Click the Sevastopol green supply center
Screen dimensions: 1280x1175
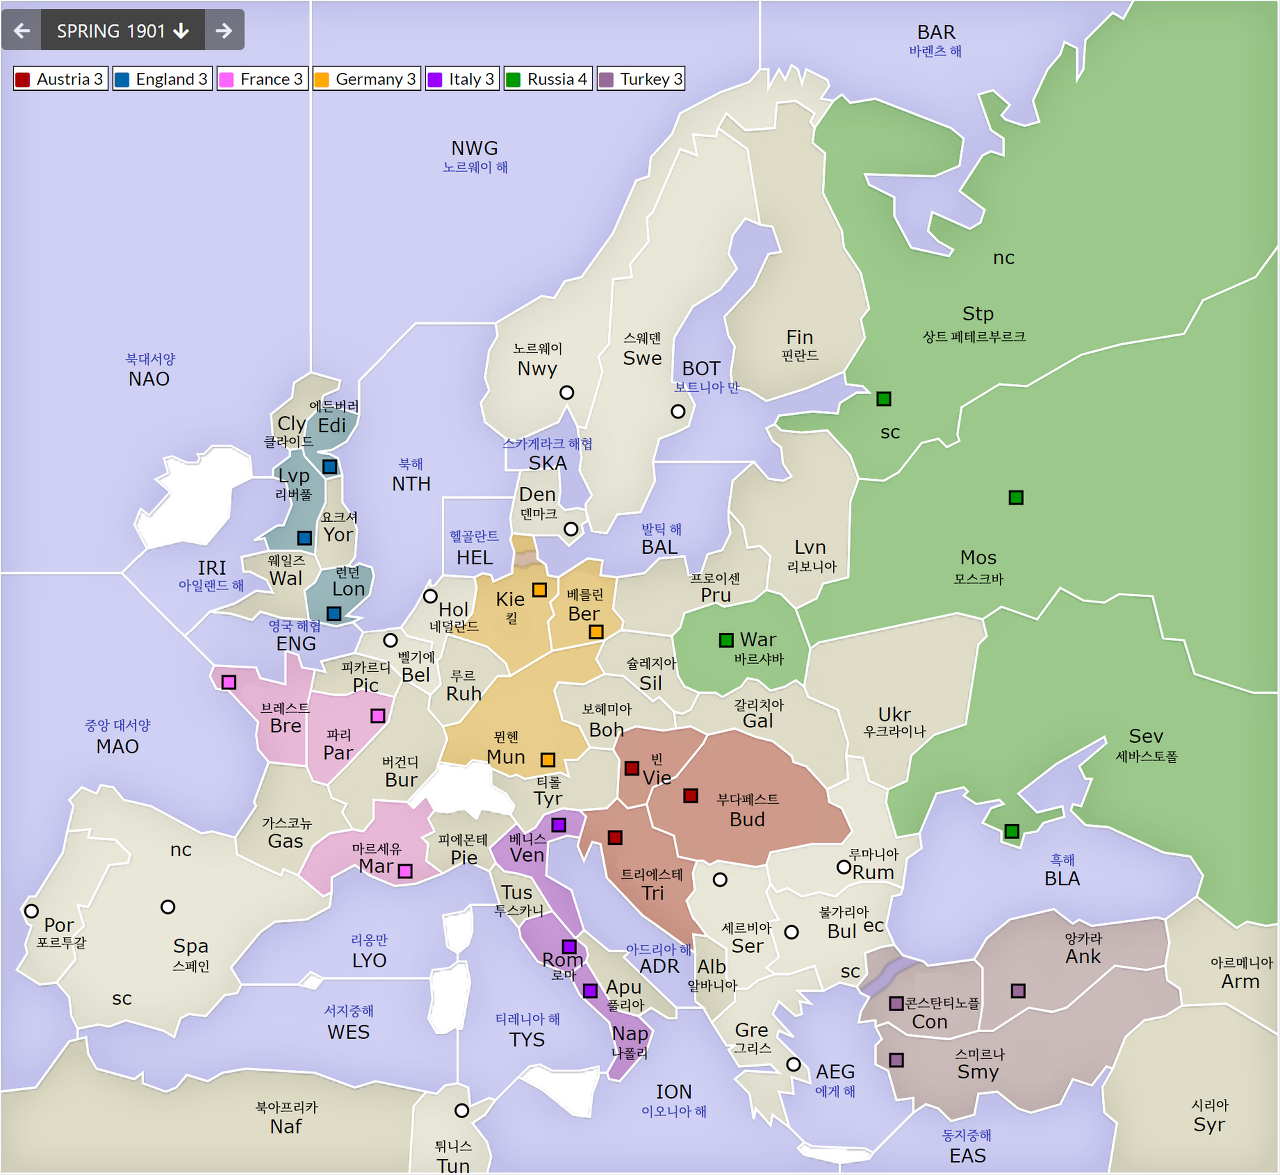click(x=1012, y=832)
